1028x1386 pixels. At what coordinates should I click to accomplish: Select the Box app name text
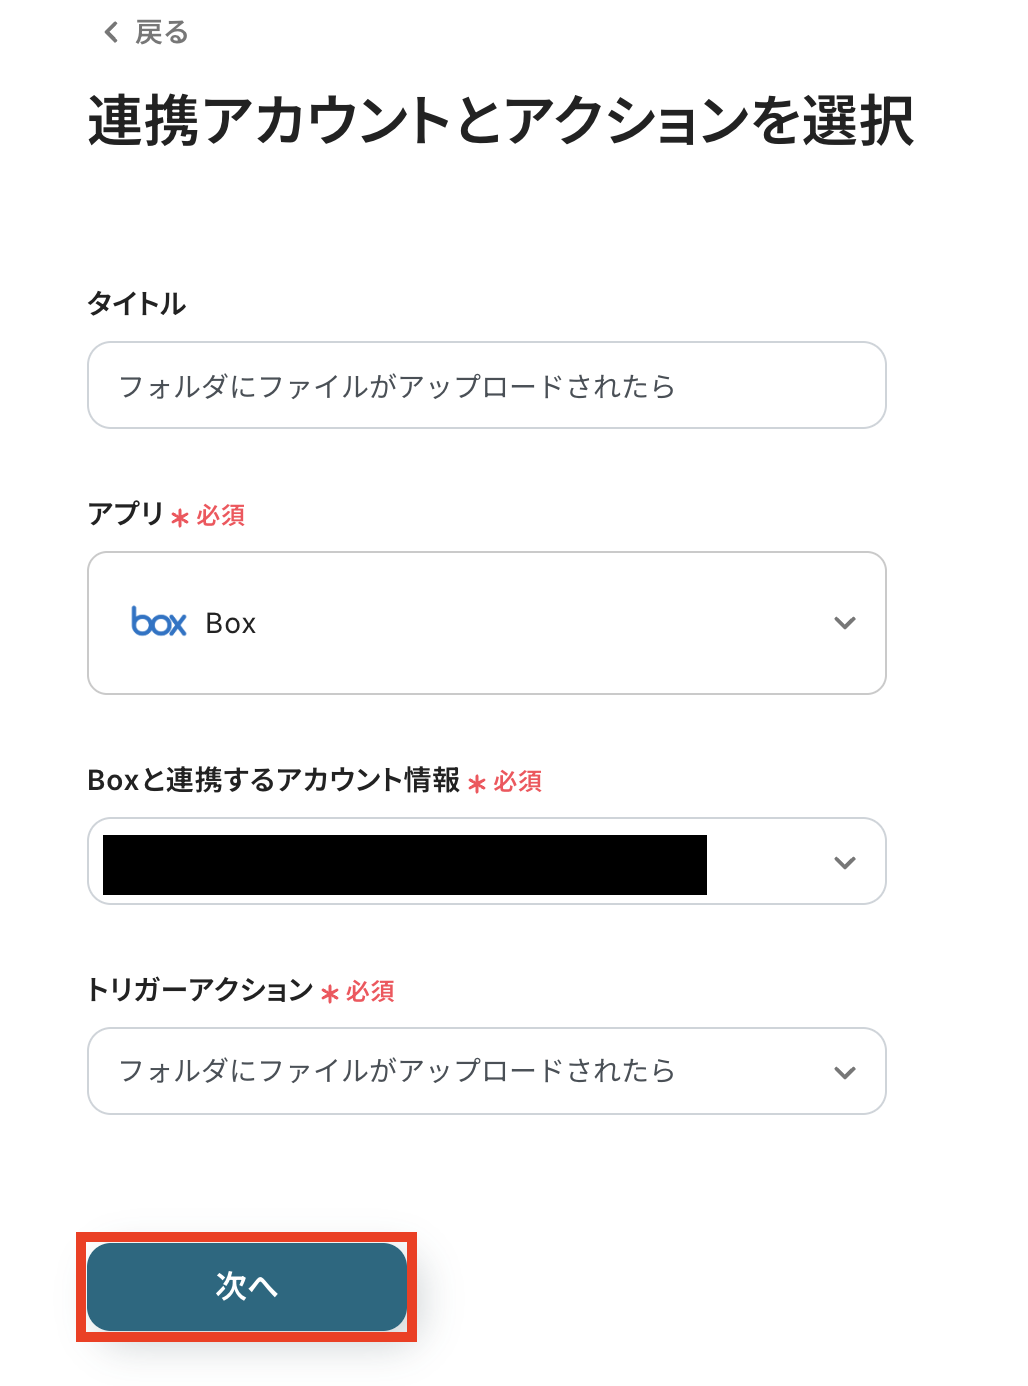[x=231, y=623]
